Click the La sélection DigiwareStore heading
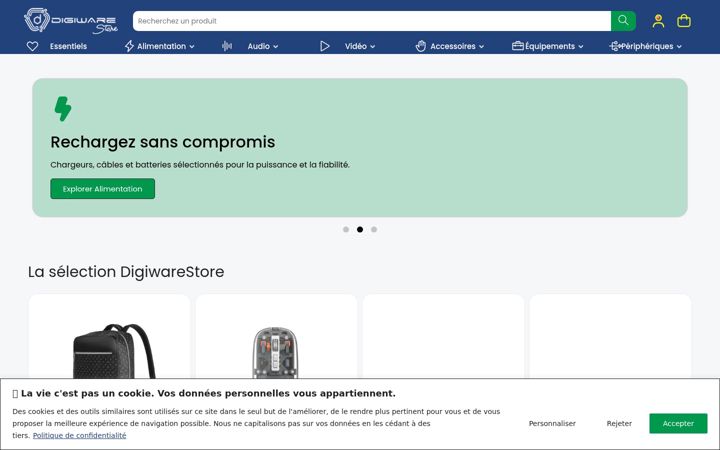Image resolution: width=720 pixels, height=450 pixels. click(x=126, y=271)
